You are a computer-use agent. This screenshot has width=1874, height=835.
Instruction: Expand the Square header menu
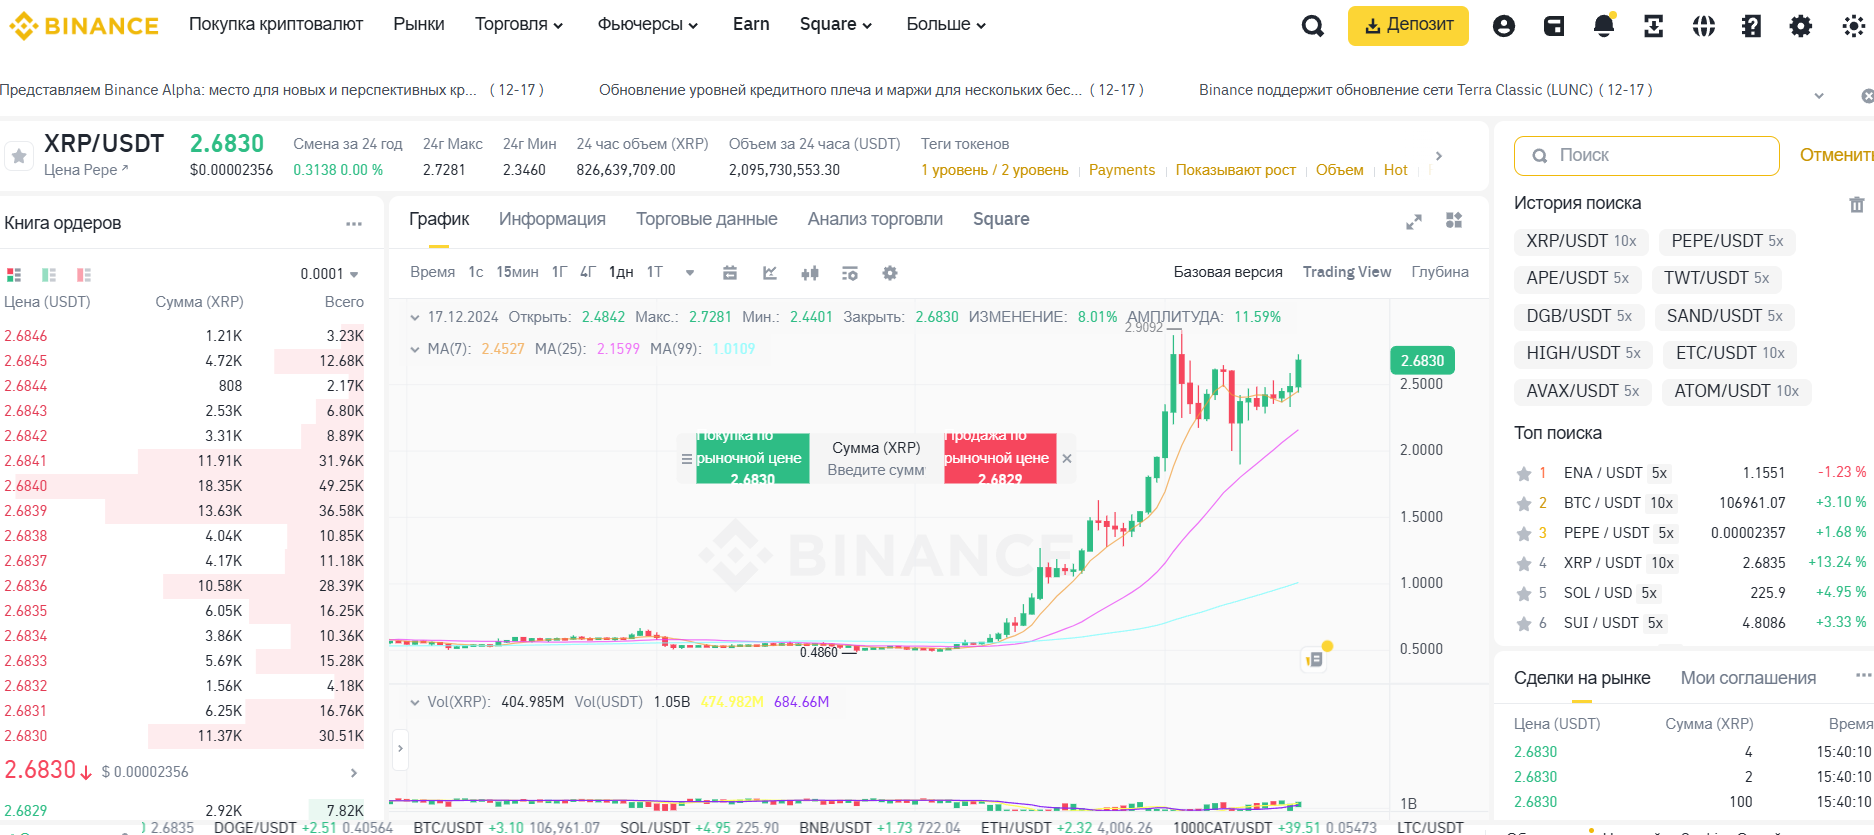coord(836,25)
